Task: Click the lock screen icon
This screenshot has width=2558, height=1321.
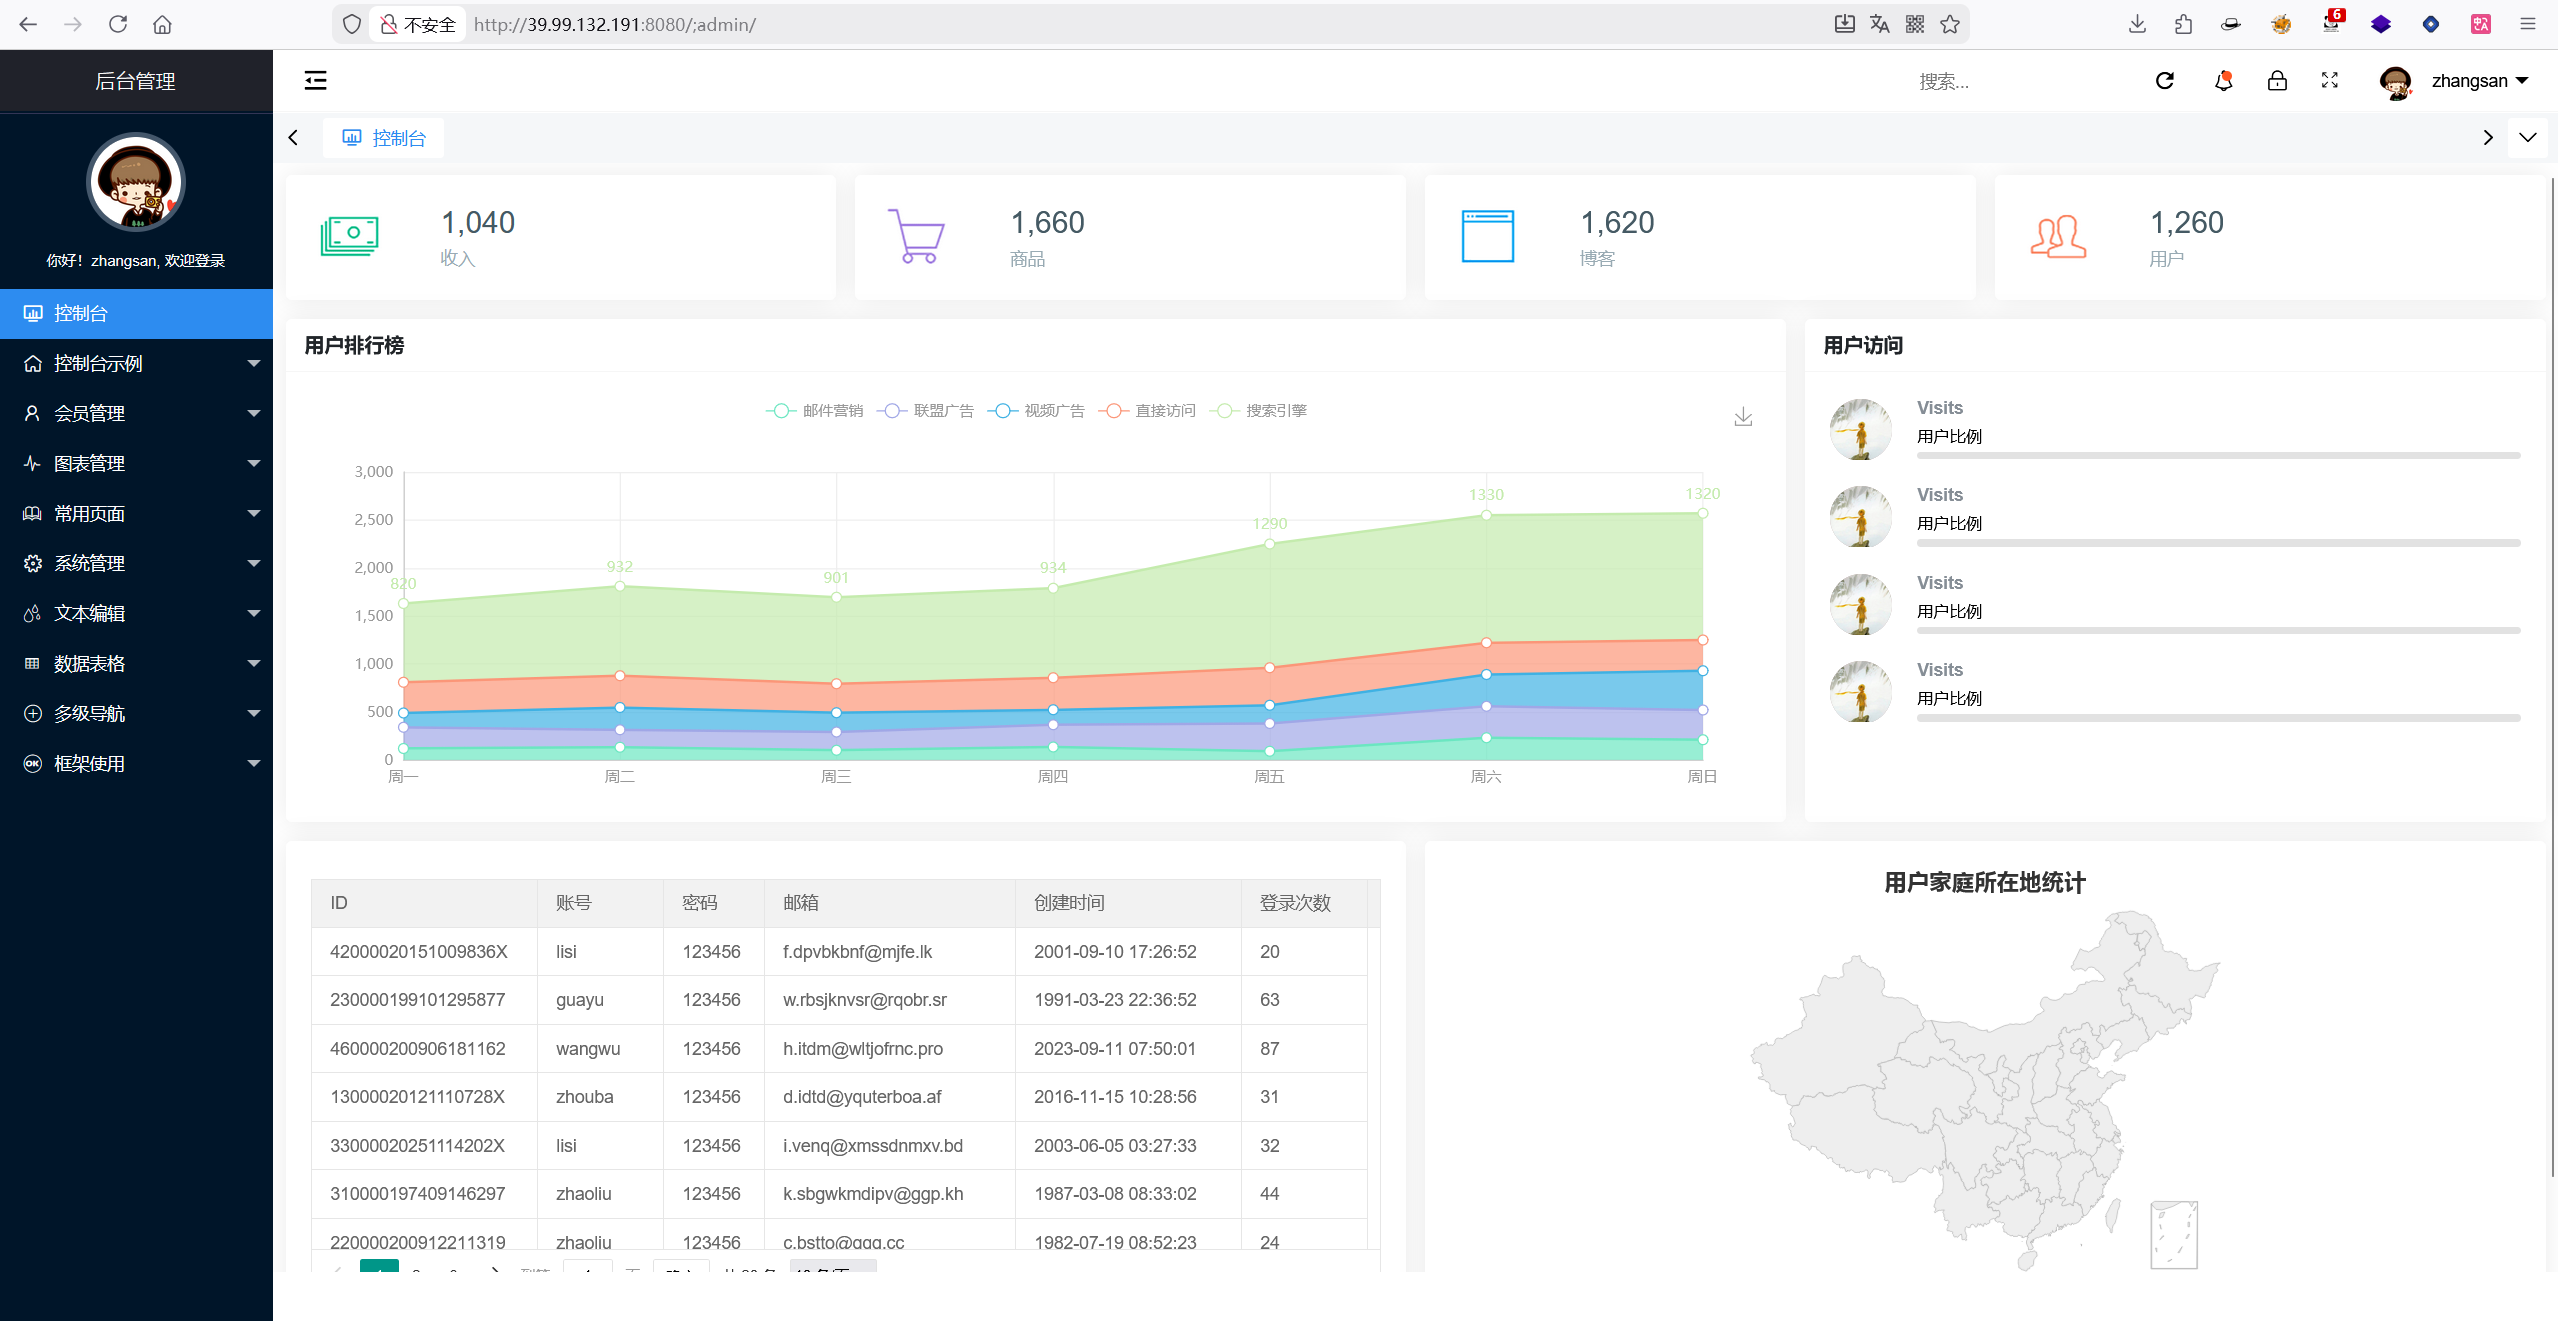Action: [2277, 81]
